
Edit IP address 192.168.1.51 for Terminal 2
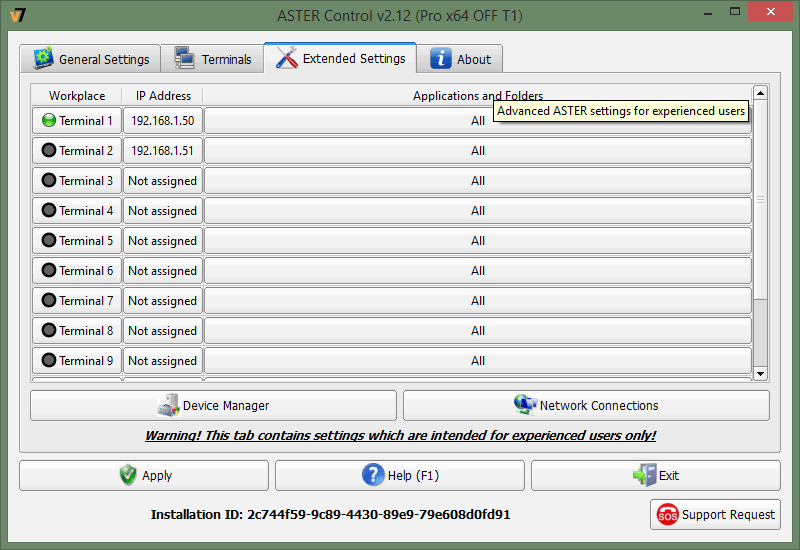pos(163,151)
